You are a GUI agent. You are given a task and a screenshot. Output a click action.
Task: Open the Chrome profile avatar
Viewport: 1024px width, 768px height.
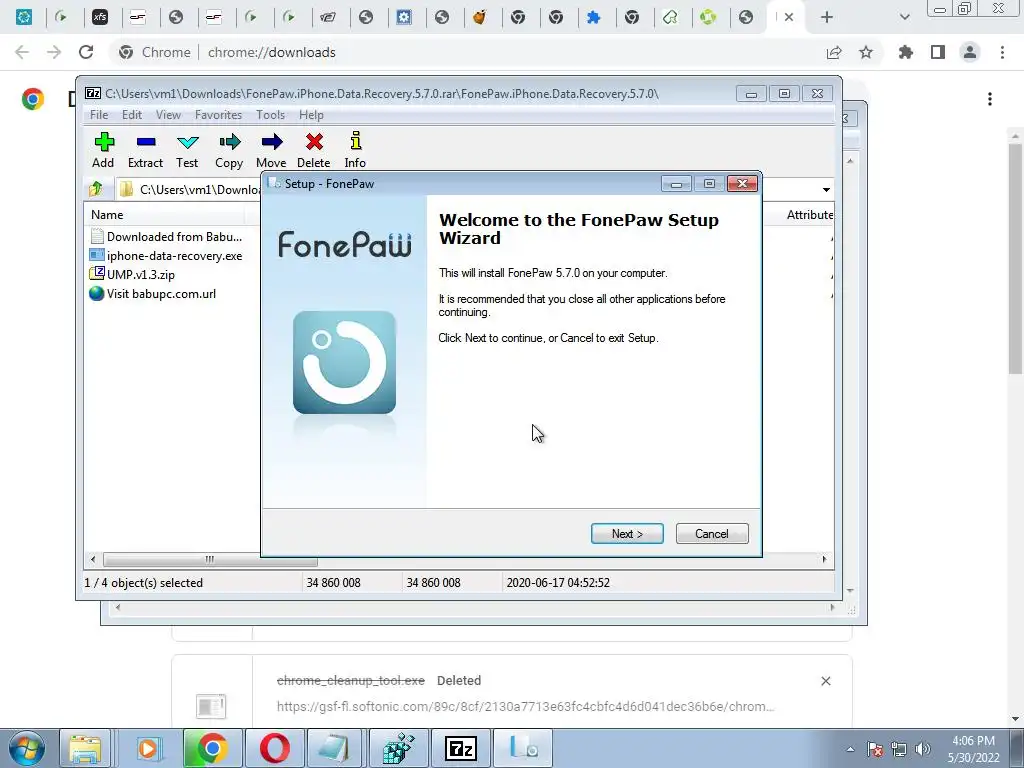[970, 52]
